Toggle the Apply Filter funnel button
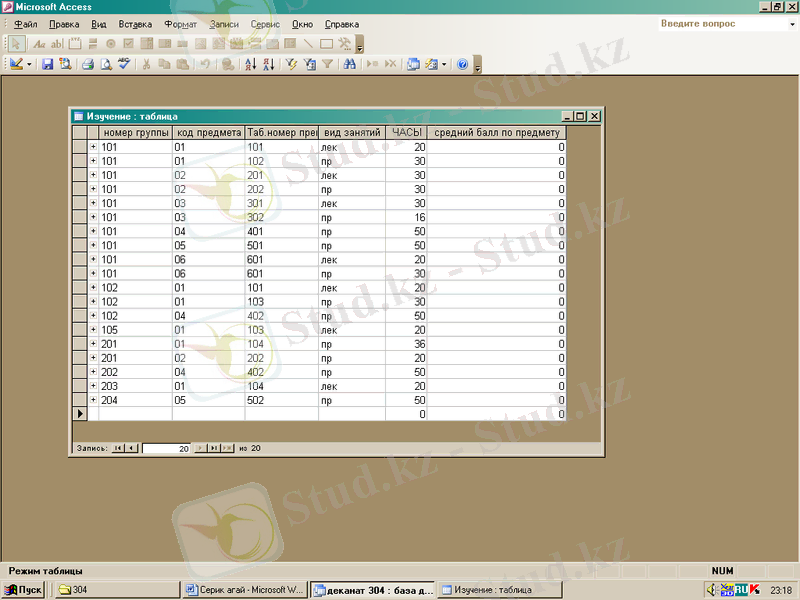The height and width of the screenshot is (600, 800). click(326, 64)
